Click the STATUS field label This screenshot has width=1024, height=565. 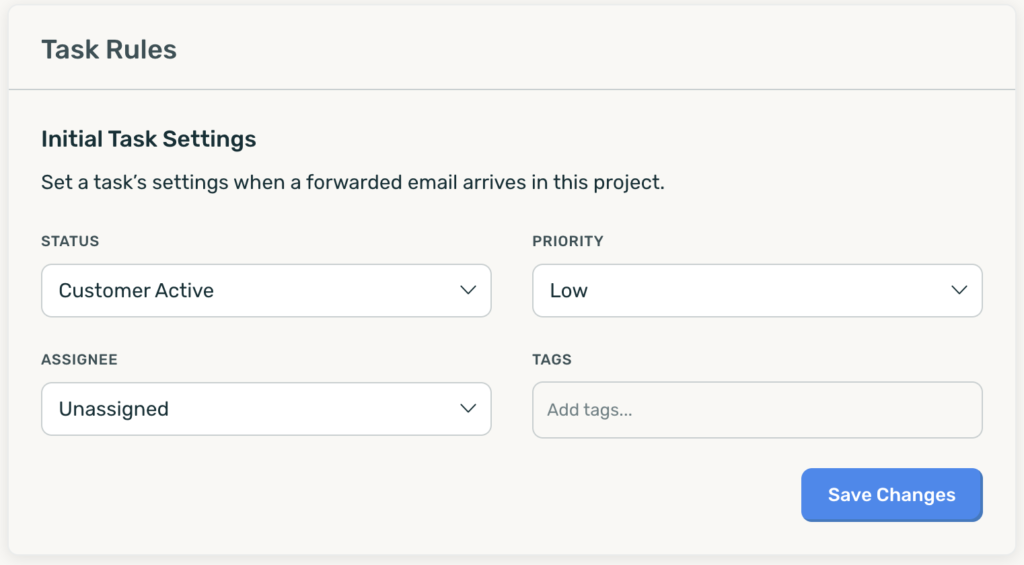pos(70,241)
